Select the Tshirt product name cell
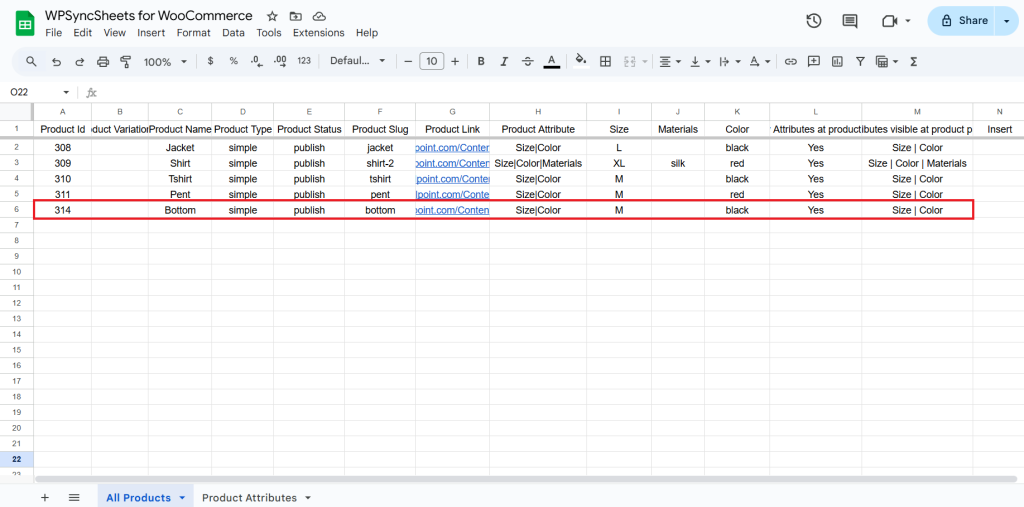 coord(180,179)
